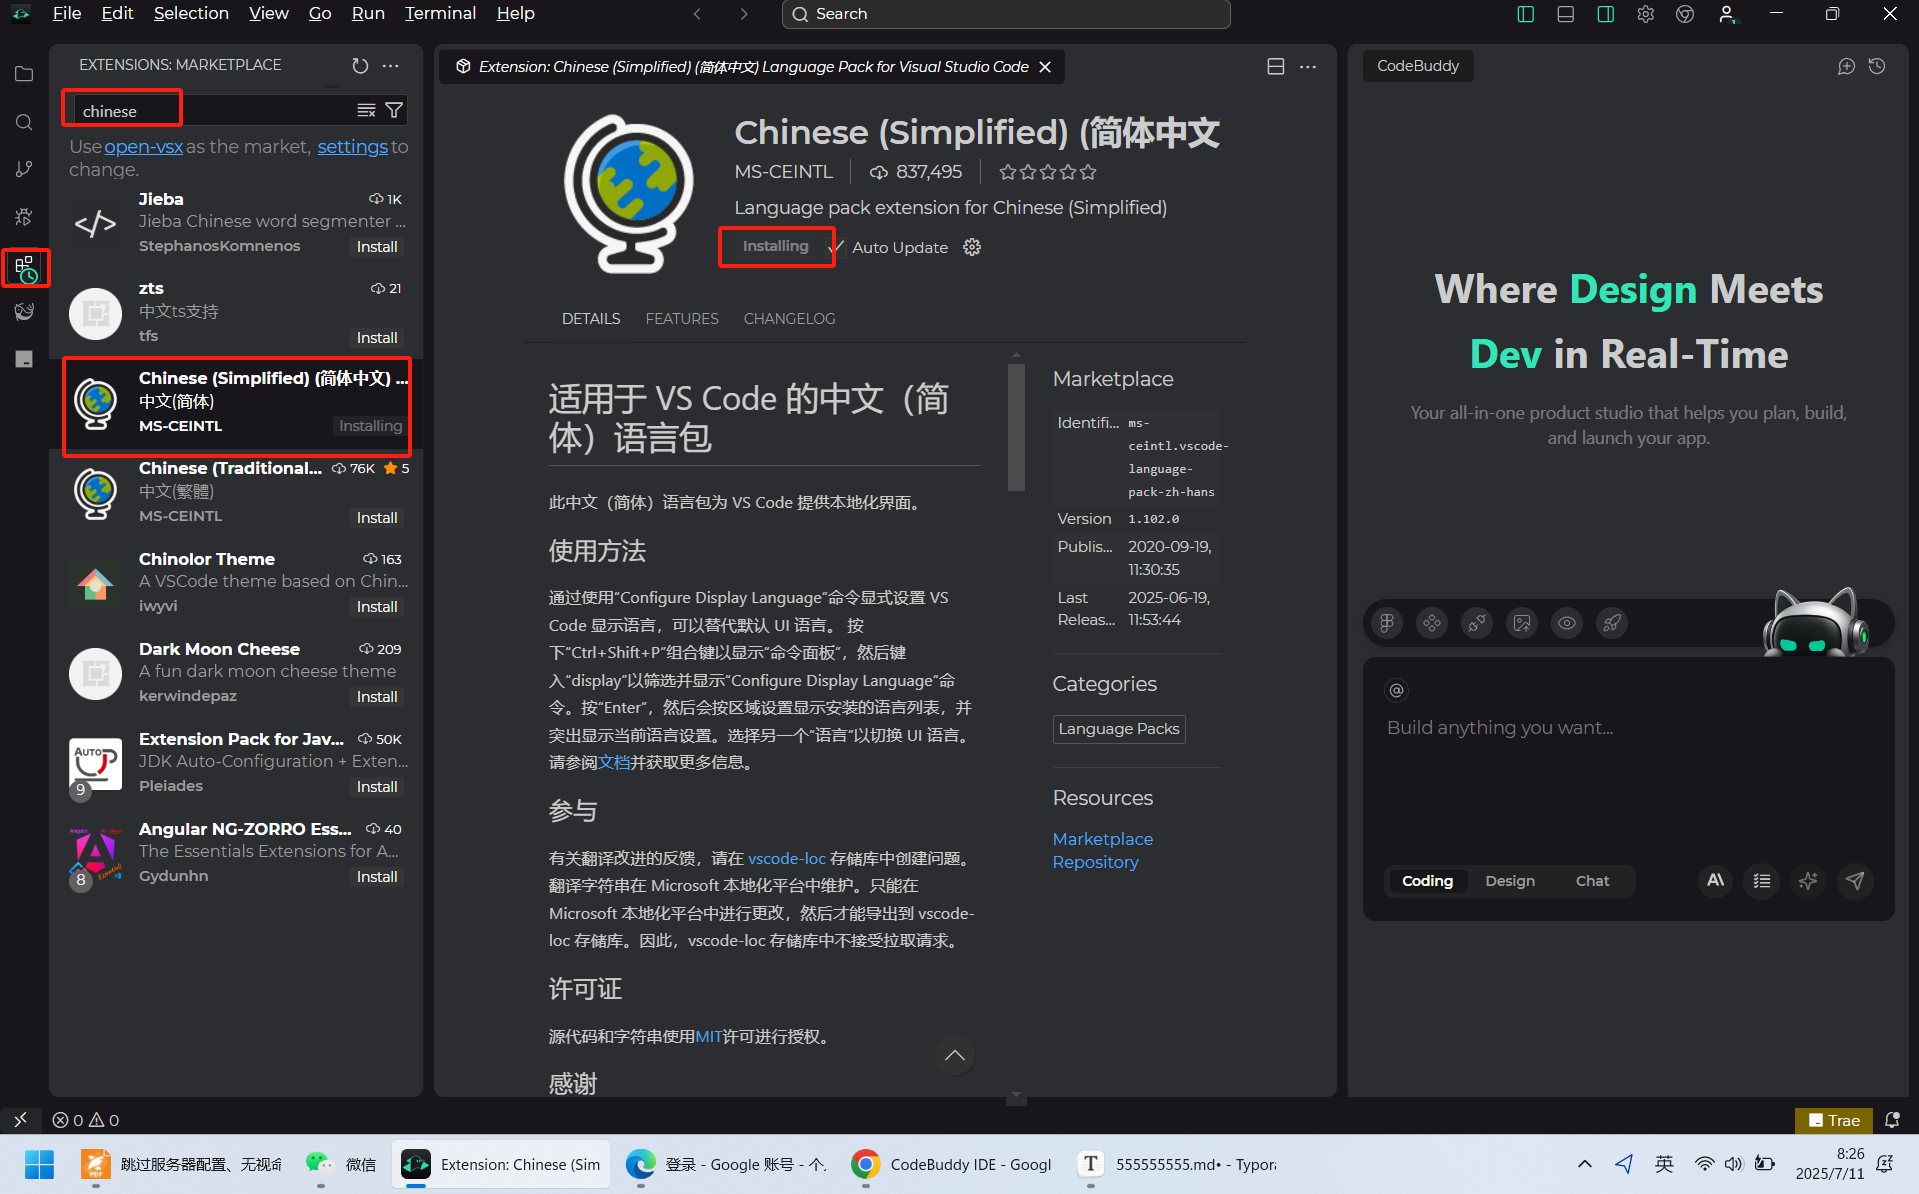
Task: Click scroll-to-top arrow in extension details
Action: pyautogui.click(x=955, y=1055)
